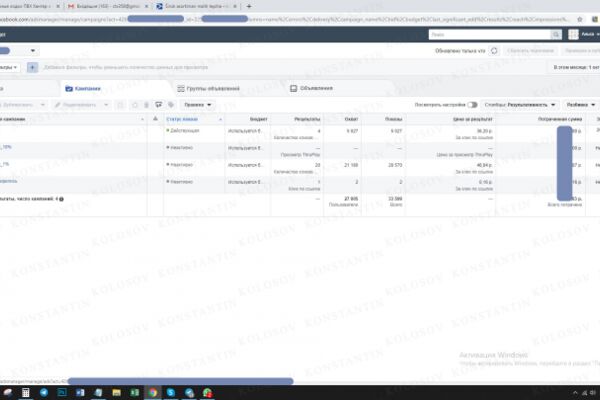
Task: Toggle the Посмотреть настройки switch
Action: pyautogui.click(x=473, y=105)
